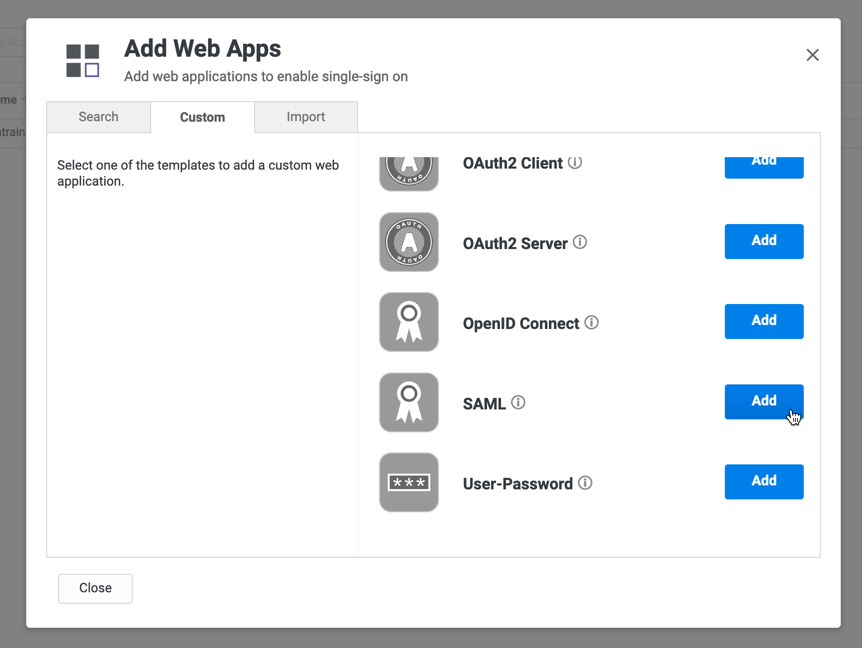The width and height of the screenshot is (862, 648).
Task: Click the OAuth2 Client template icon
Action: pos(409,171)
